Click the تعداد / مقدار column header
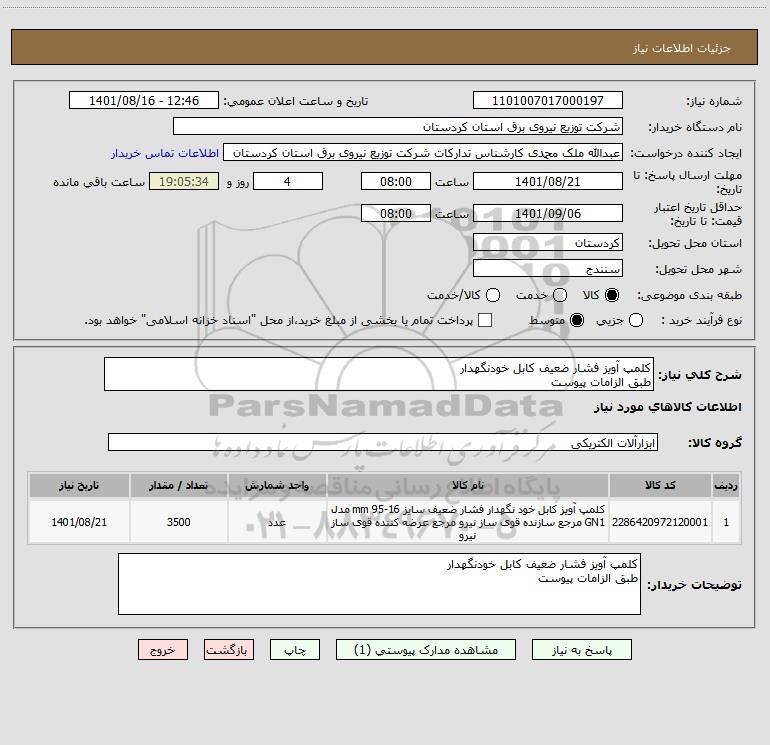This screenshot has width=770, height=745. click(x=179, y=485)
